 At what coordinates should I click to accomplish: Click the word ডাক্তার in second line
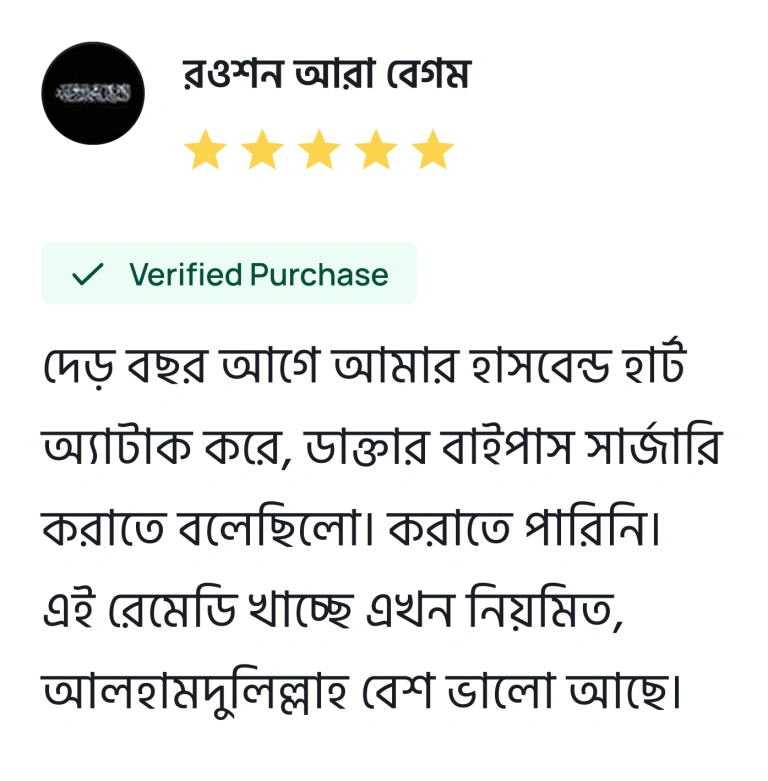click(366, 445)
